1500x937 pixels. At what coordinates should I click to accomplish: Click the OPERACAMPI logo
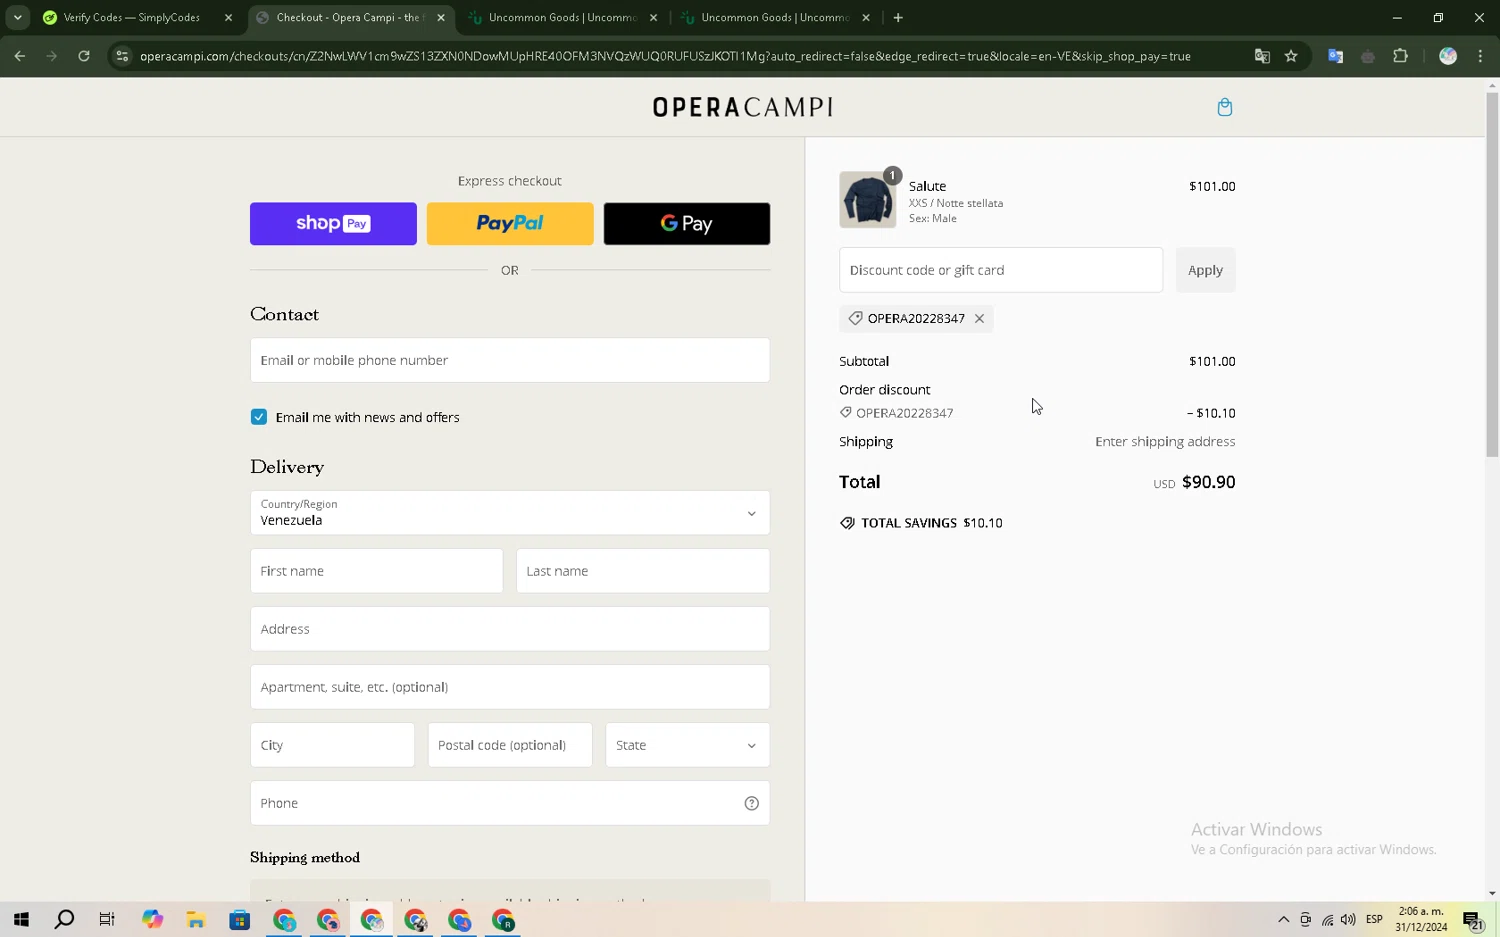click(x=742, y=107)
